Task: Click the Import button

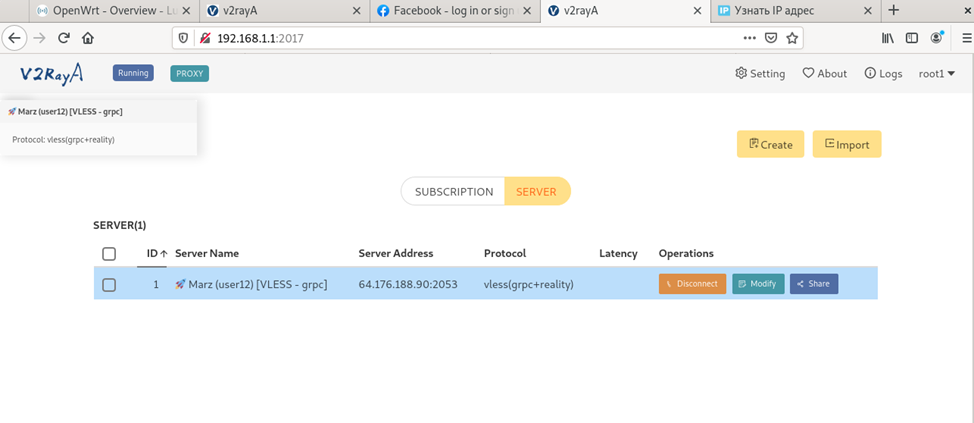Action: click(x=846, y=145)
